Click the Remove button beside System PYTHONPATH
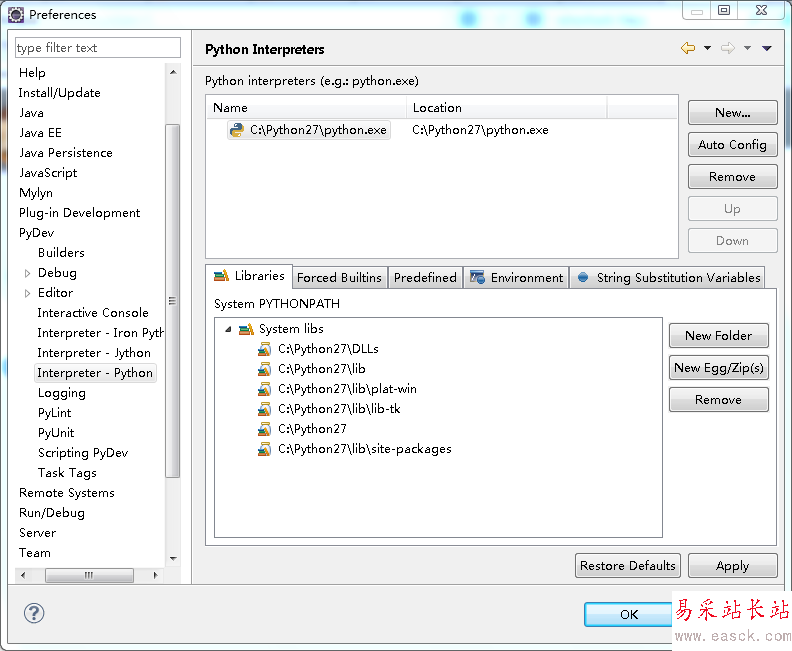The width and height of the screenshot is (792, 651). [x=719, y=400]
